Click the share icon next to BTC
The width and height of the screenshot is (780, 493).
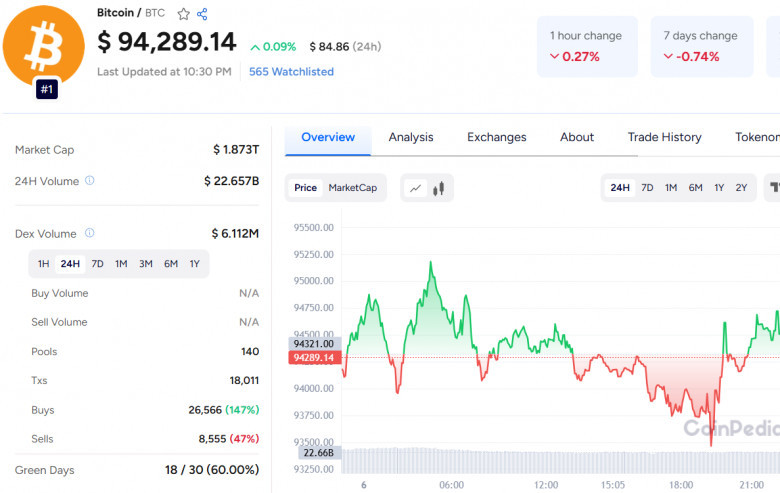pos(202,14)
